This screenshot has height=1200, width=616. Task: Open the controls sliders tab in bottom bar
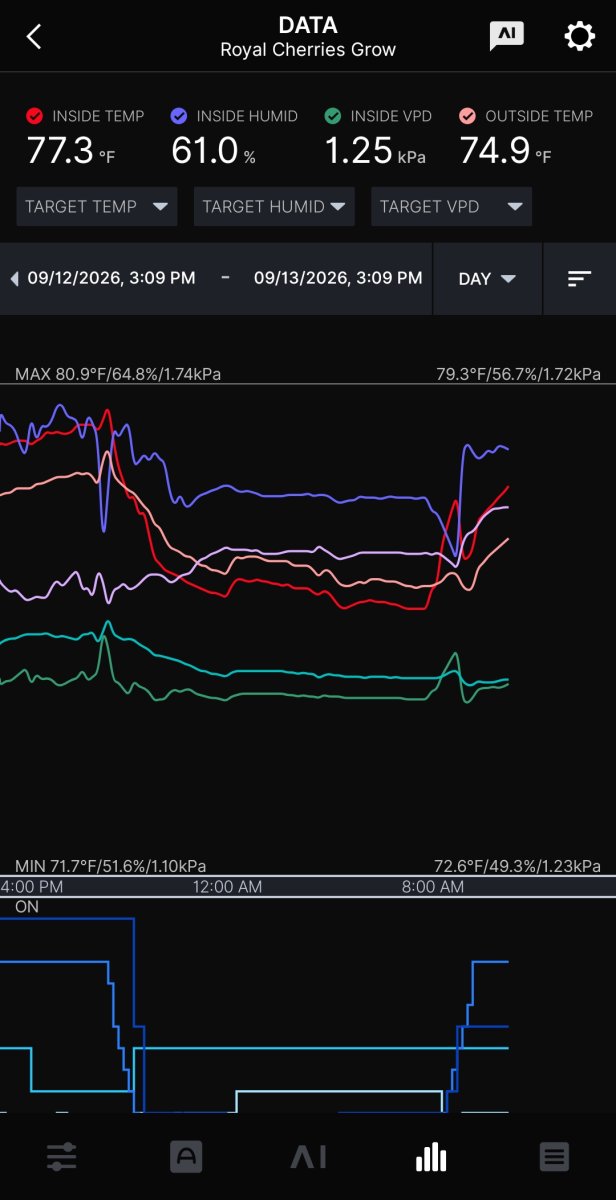(62, 1157)
